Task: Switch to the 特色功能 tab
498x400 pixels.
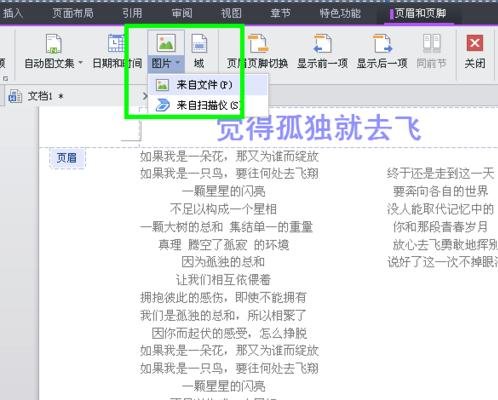Action: coord(340,13)
